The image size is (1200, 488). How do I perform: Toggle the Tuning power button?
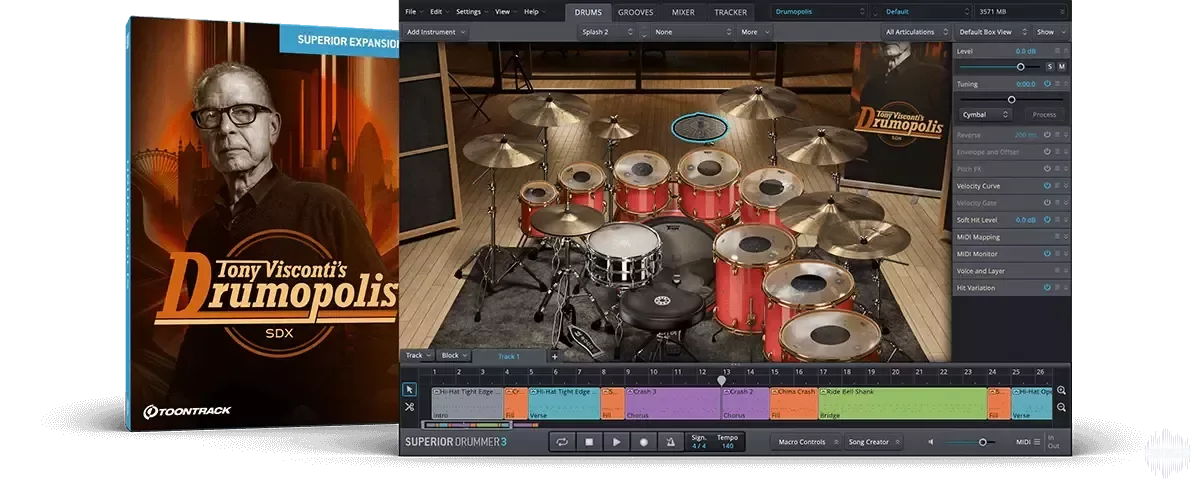1047,84
